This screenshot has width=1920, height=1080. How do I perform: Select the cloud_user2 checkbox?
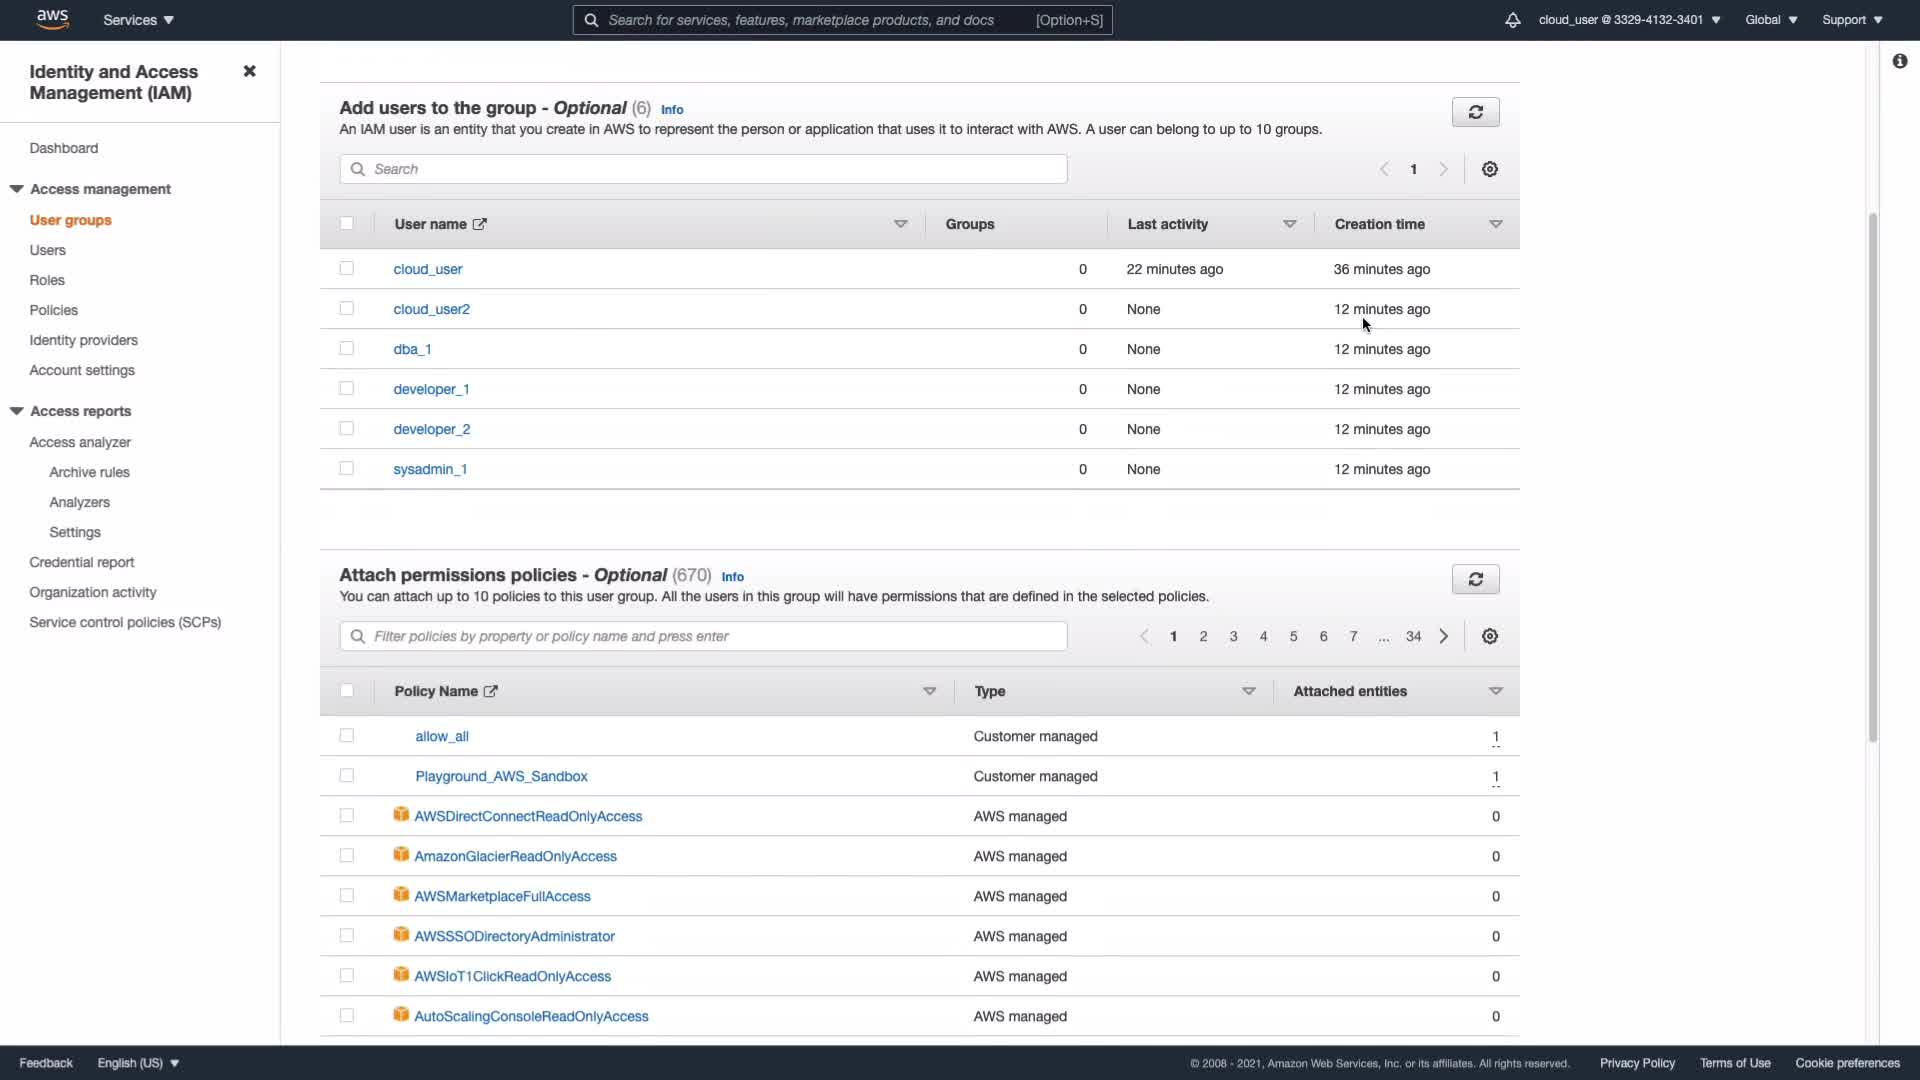[346, 309]
